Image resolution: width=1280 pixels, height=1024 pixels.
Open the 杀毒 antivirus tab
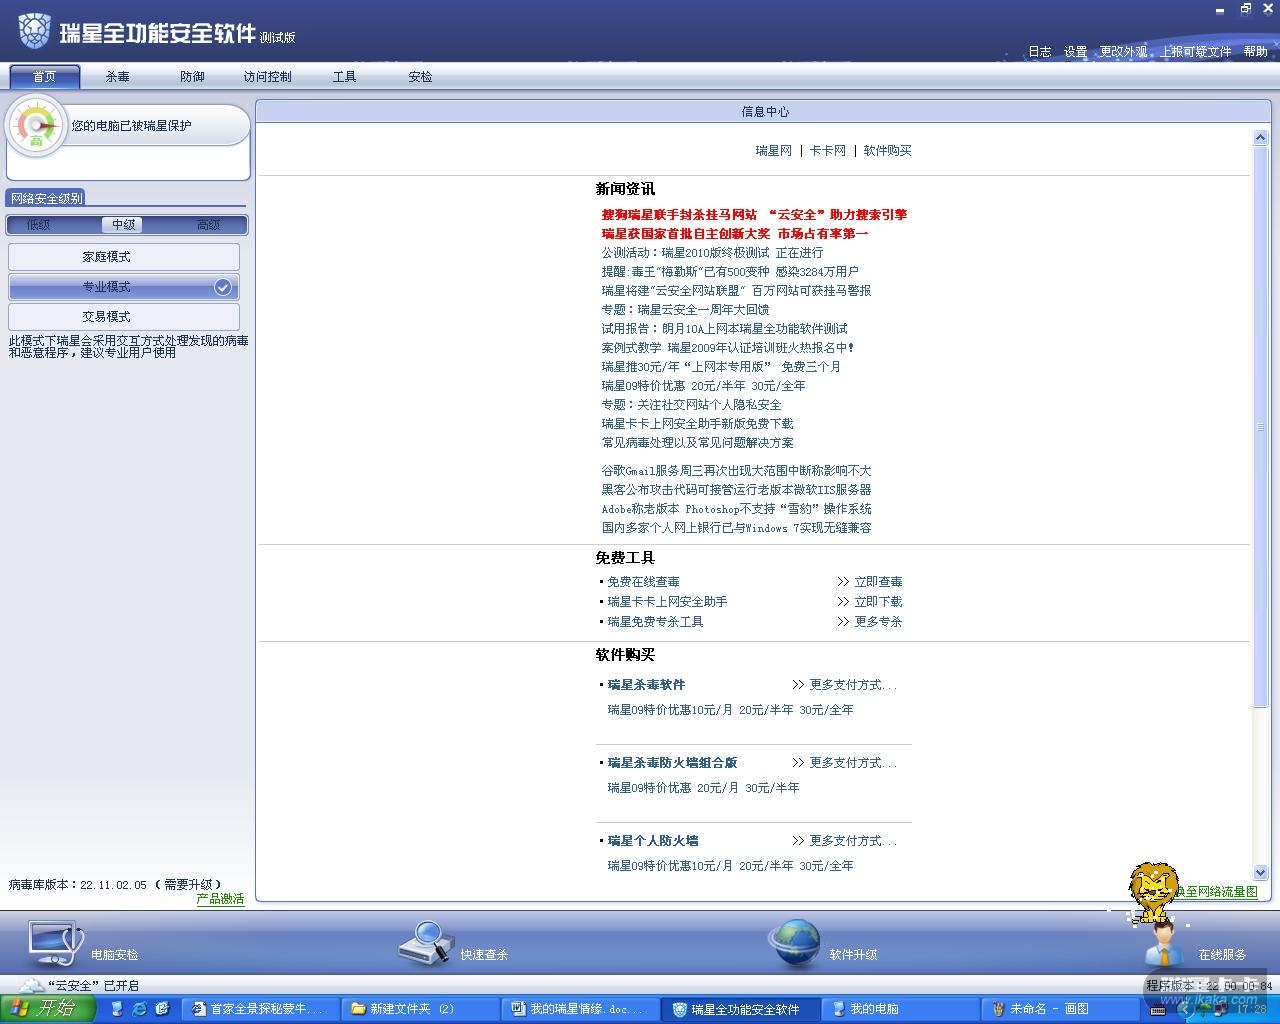(118, 77)
